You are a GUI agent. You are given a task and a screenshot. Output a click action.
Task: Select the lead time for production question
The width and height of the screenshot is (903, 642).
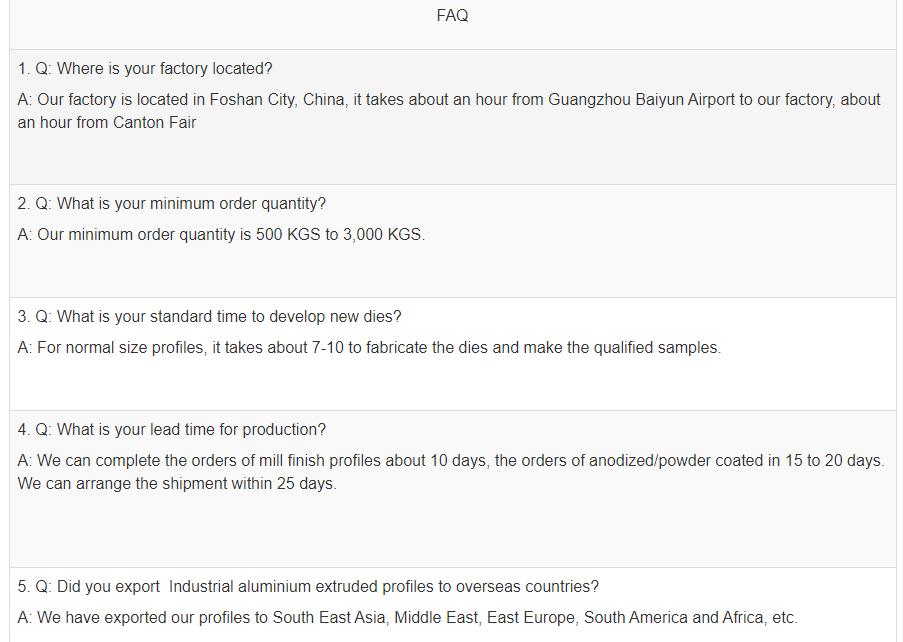click(172, 430)
